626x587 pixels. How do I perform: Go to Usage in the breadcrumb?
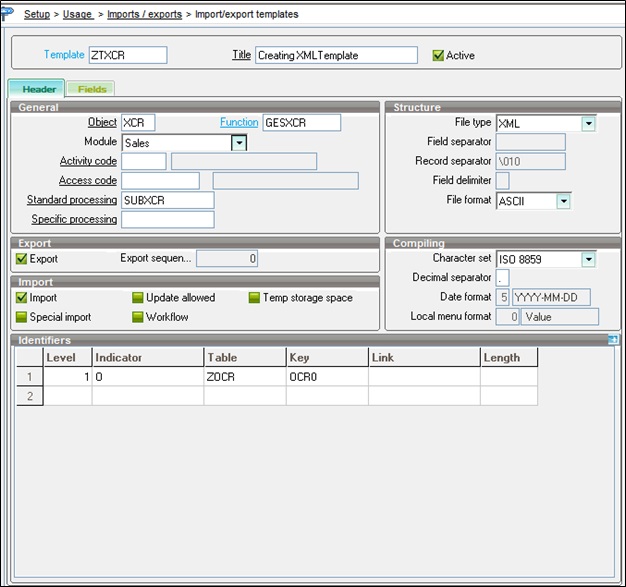pyautogui.click(x=77, y=14)
